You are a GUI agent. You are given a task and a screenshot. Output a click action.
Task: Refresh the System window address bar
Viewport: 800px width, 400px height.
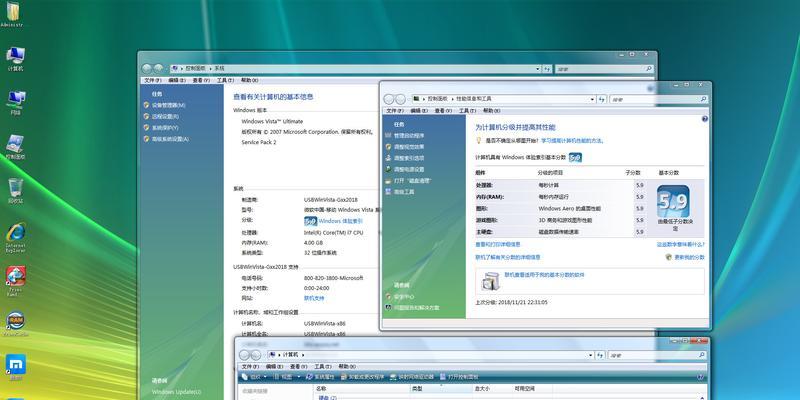pyautogui.click(x=546, y=68)
